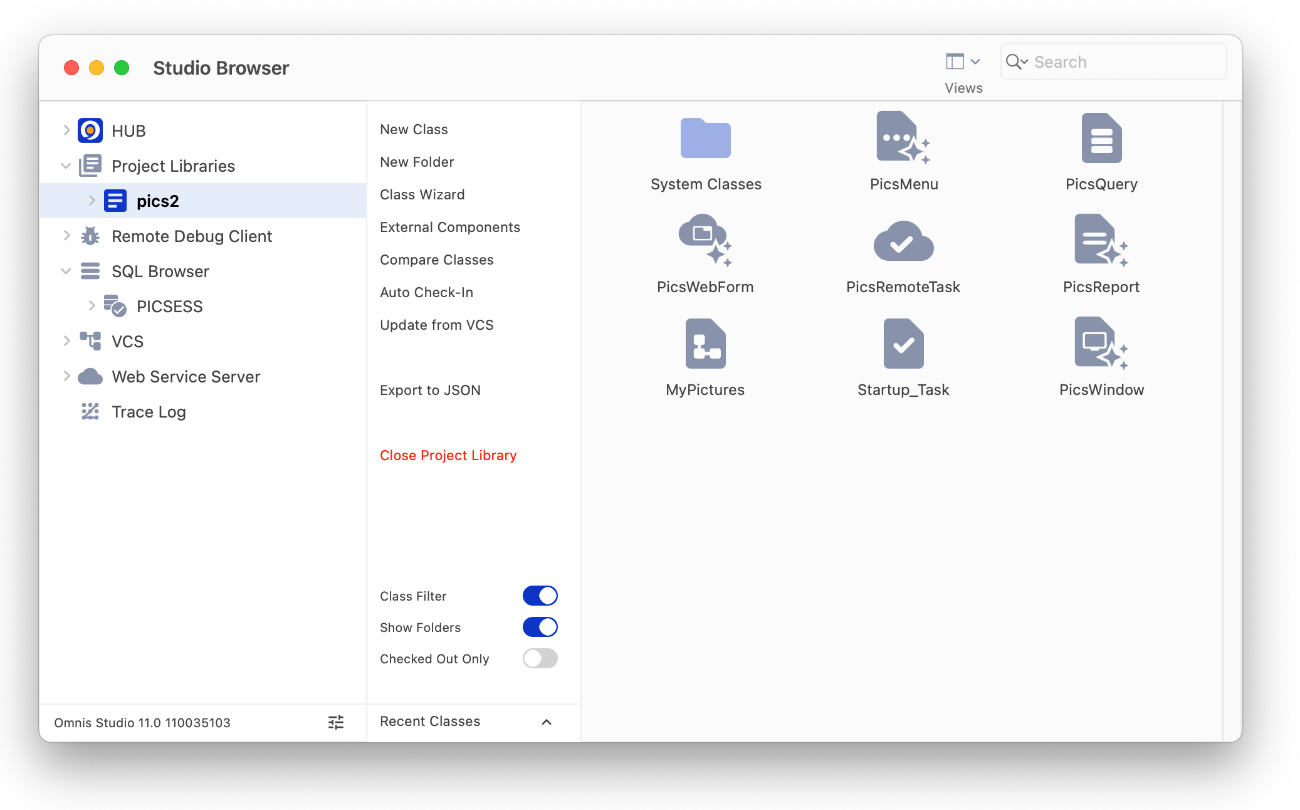Click Close Project Library

point(448,455)
